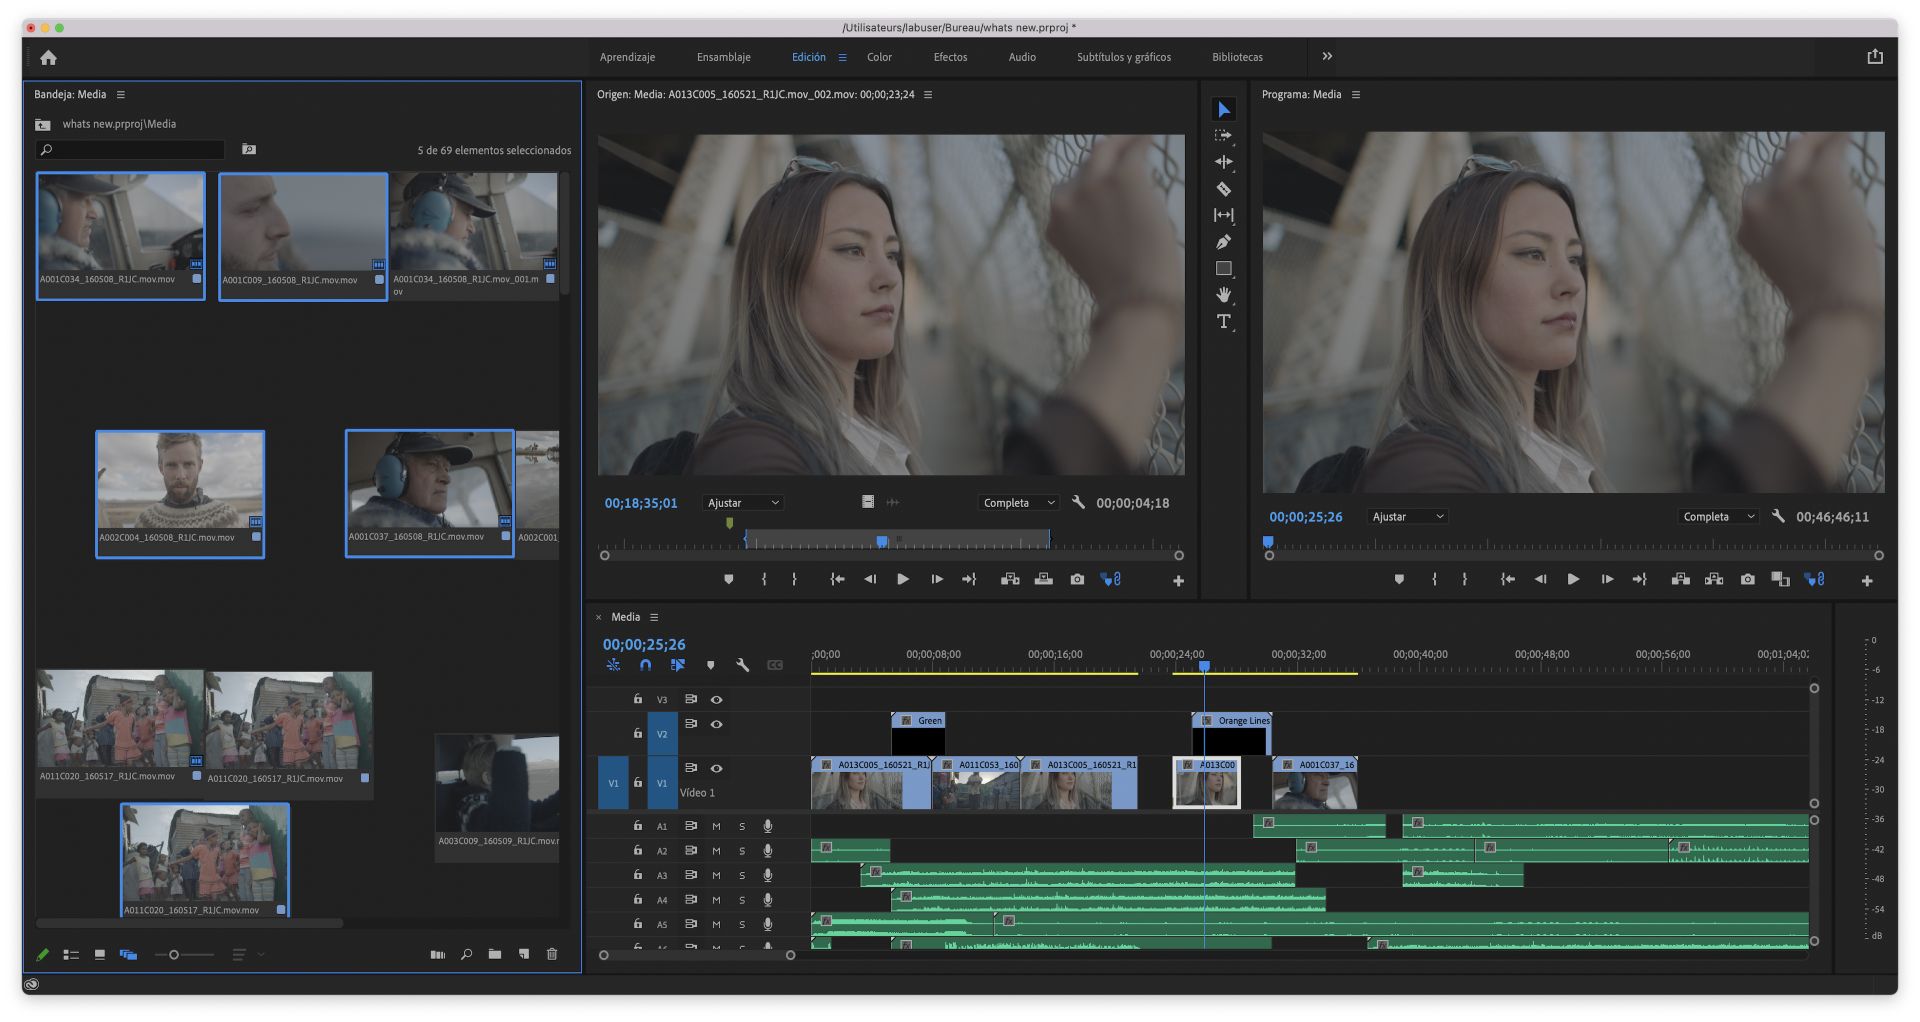The width and height of the screenshot is (1920, 1022).
Task: Open Completa resolution dropdown in Program monitor
Action: coord(1717,517)
